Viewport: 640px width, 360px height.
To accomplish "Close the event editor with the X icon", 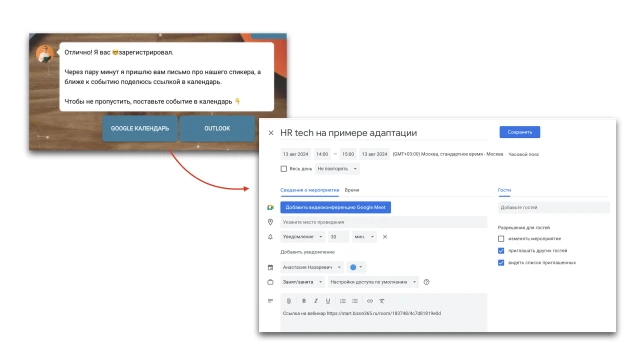I will pyautogui.click(x=271, y=133).
